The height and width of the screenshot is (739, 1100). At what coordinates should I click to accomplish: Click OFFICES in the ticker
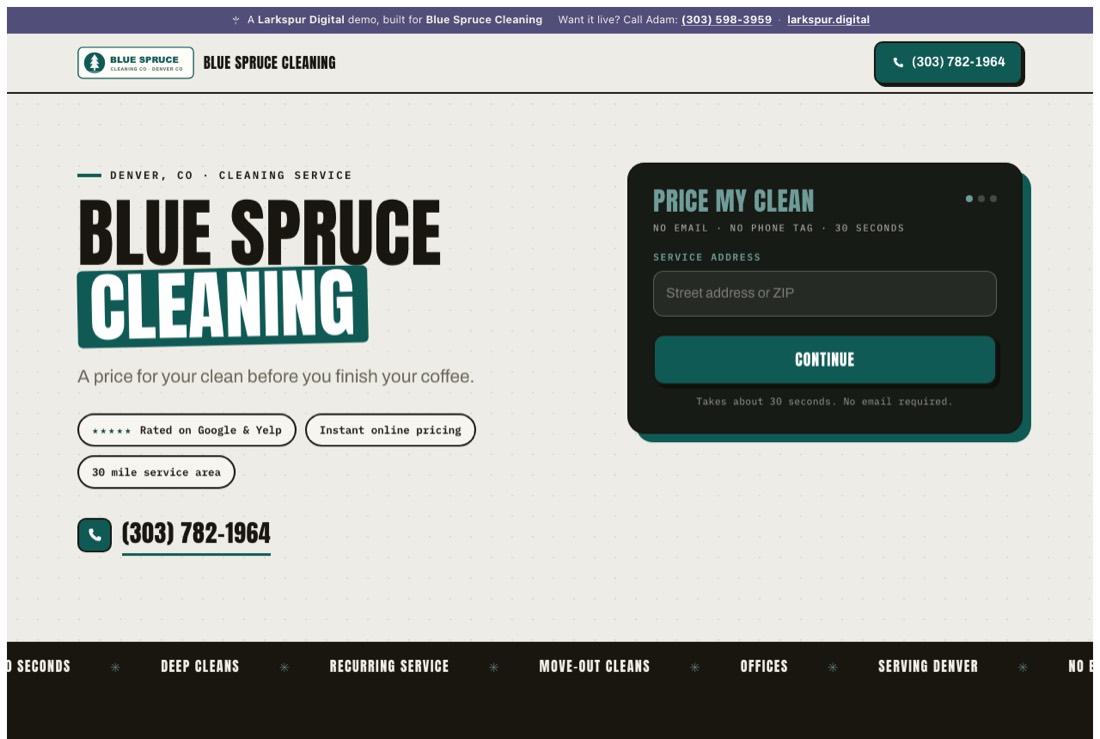764,667
